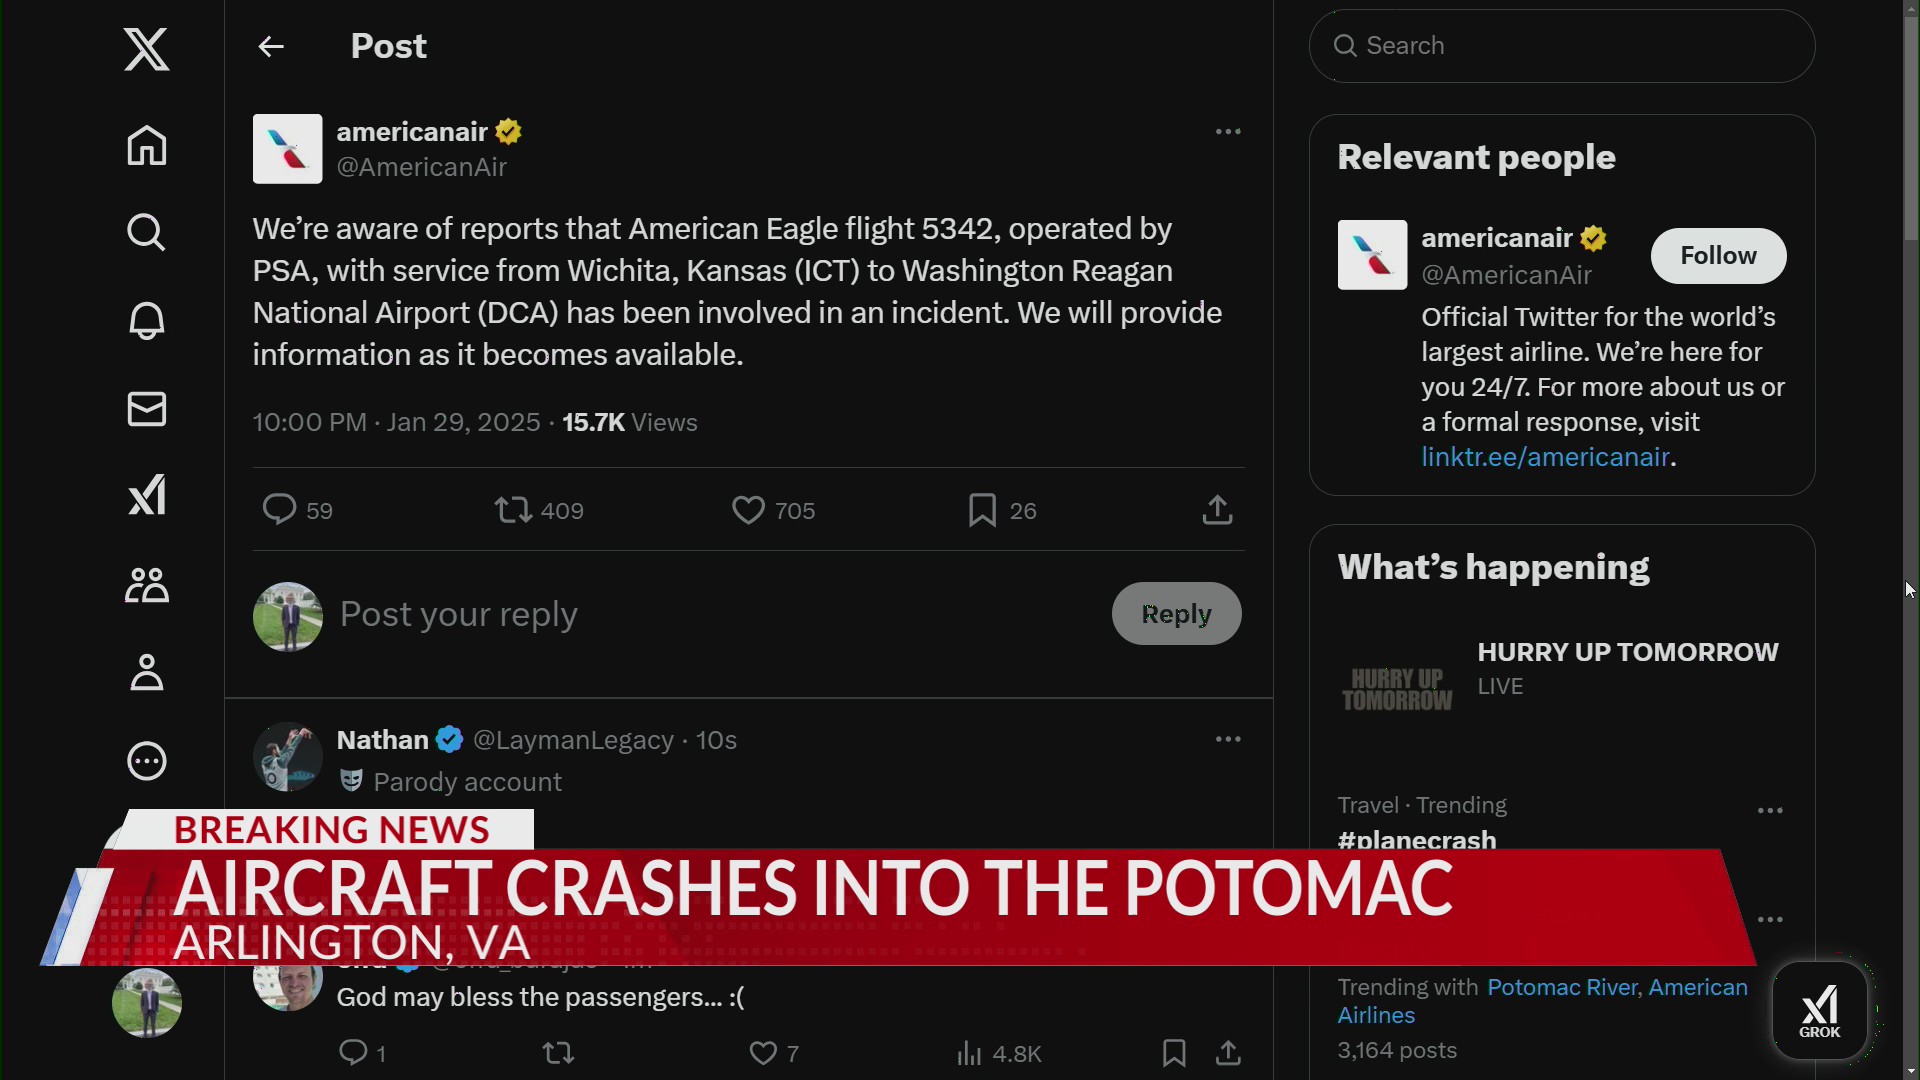Click the Search input field
This screenshot has height=1080, width=1920.
point(1561,45)
